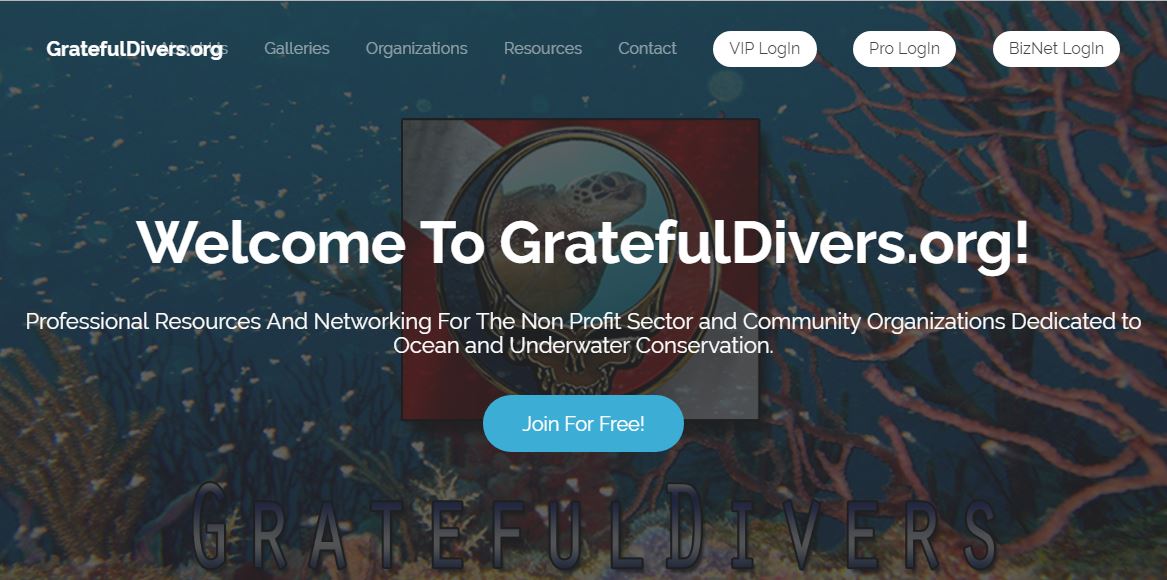
Task: Open the Organizations navigation link
Action: coord(416,48)
